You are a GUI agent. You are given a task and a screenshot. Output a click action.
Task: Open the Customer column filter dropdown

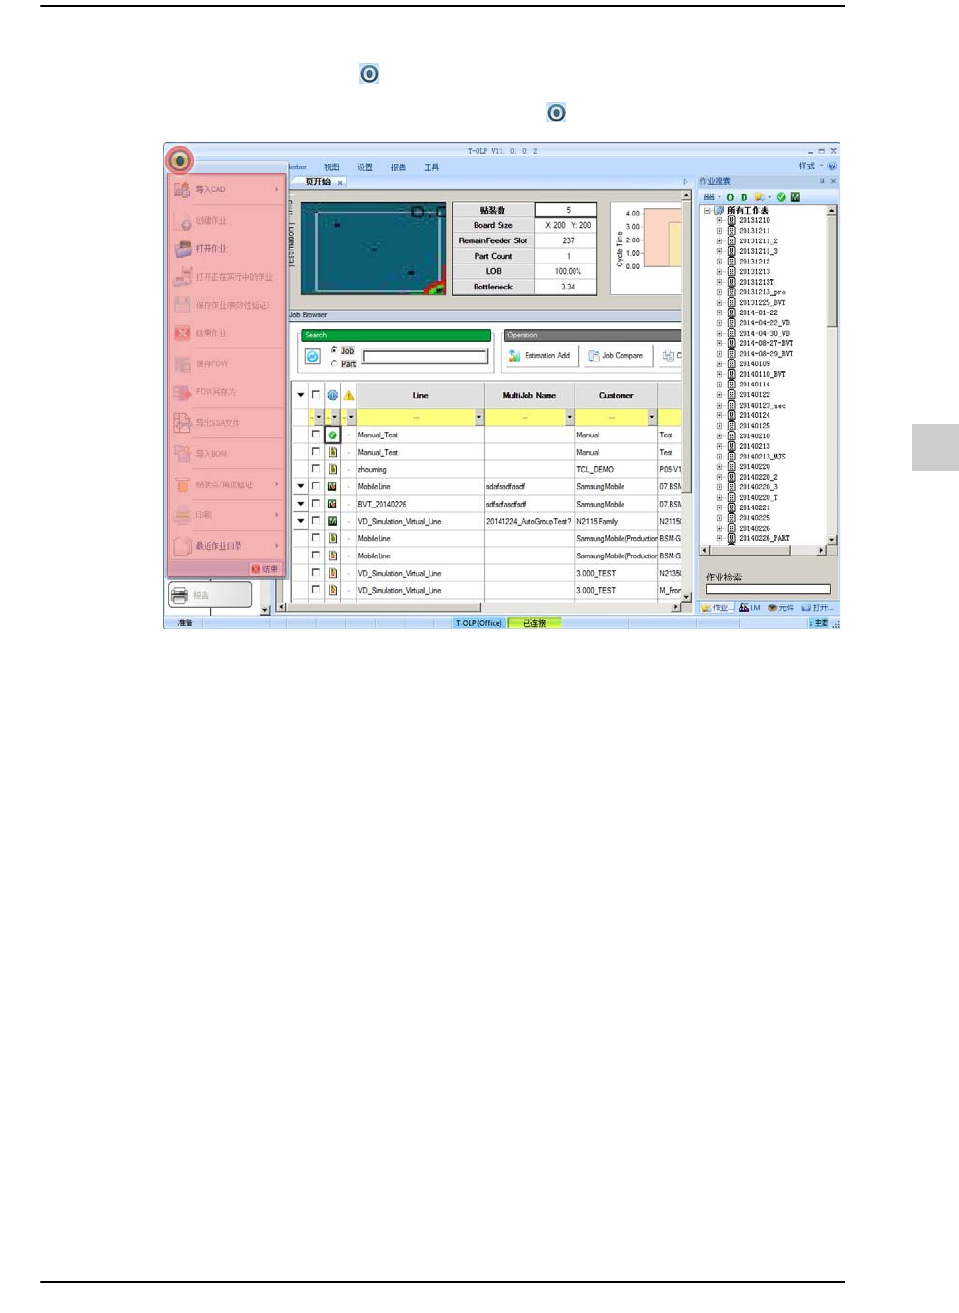click(x=652, y=417)
